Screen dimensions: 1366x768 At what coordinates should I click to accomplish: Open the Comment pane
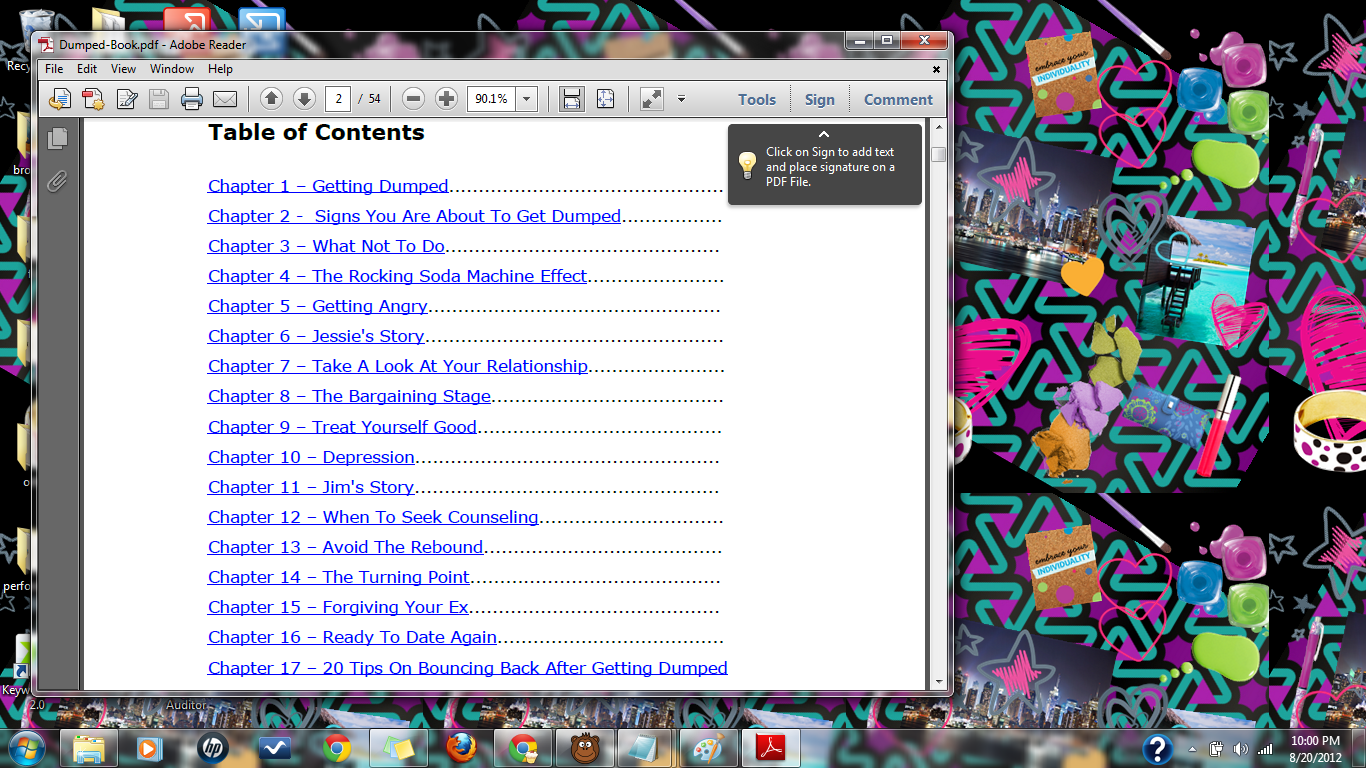pyautogui.click(x=898, y=99)
